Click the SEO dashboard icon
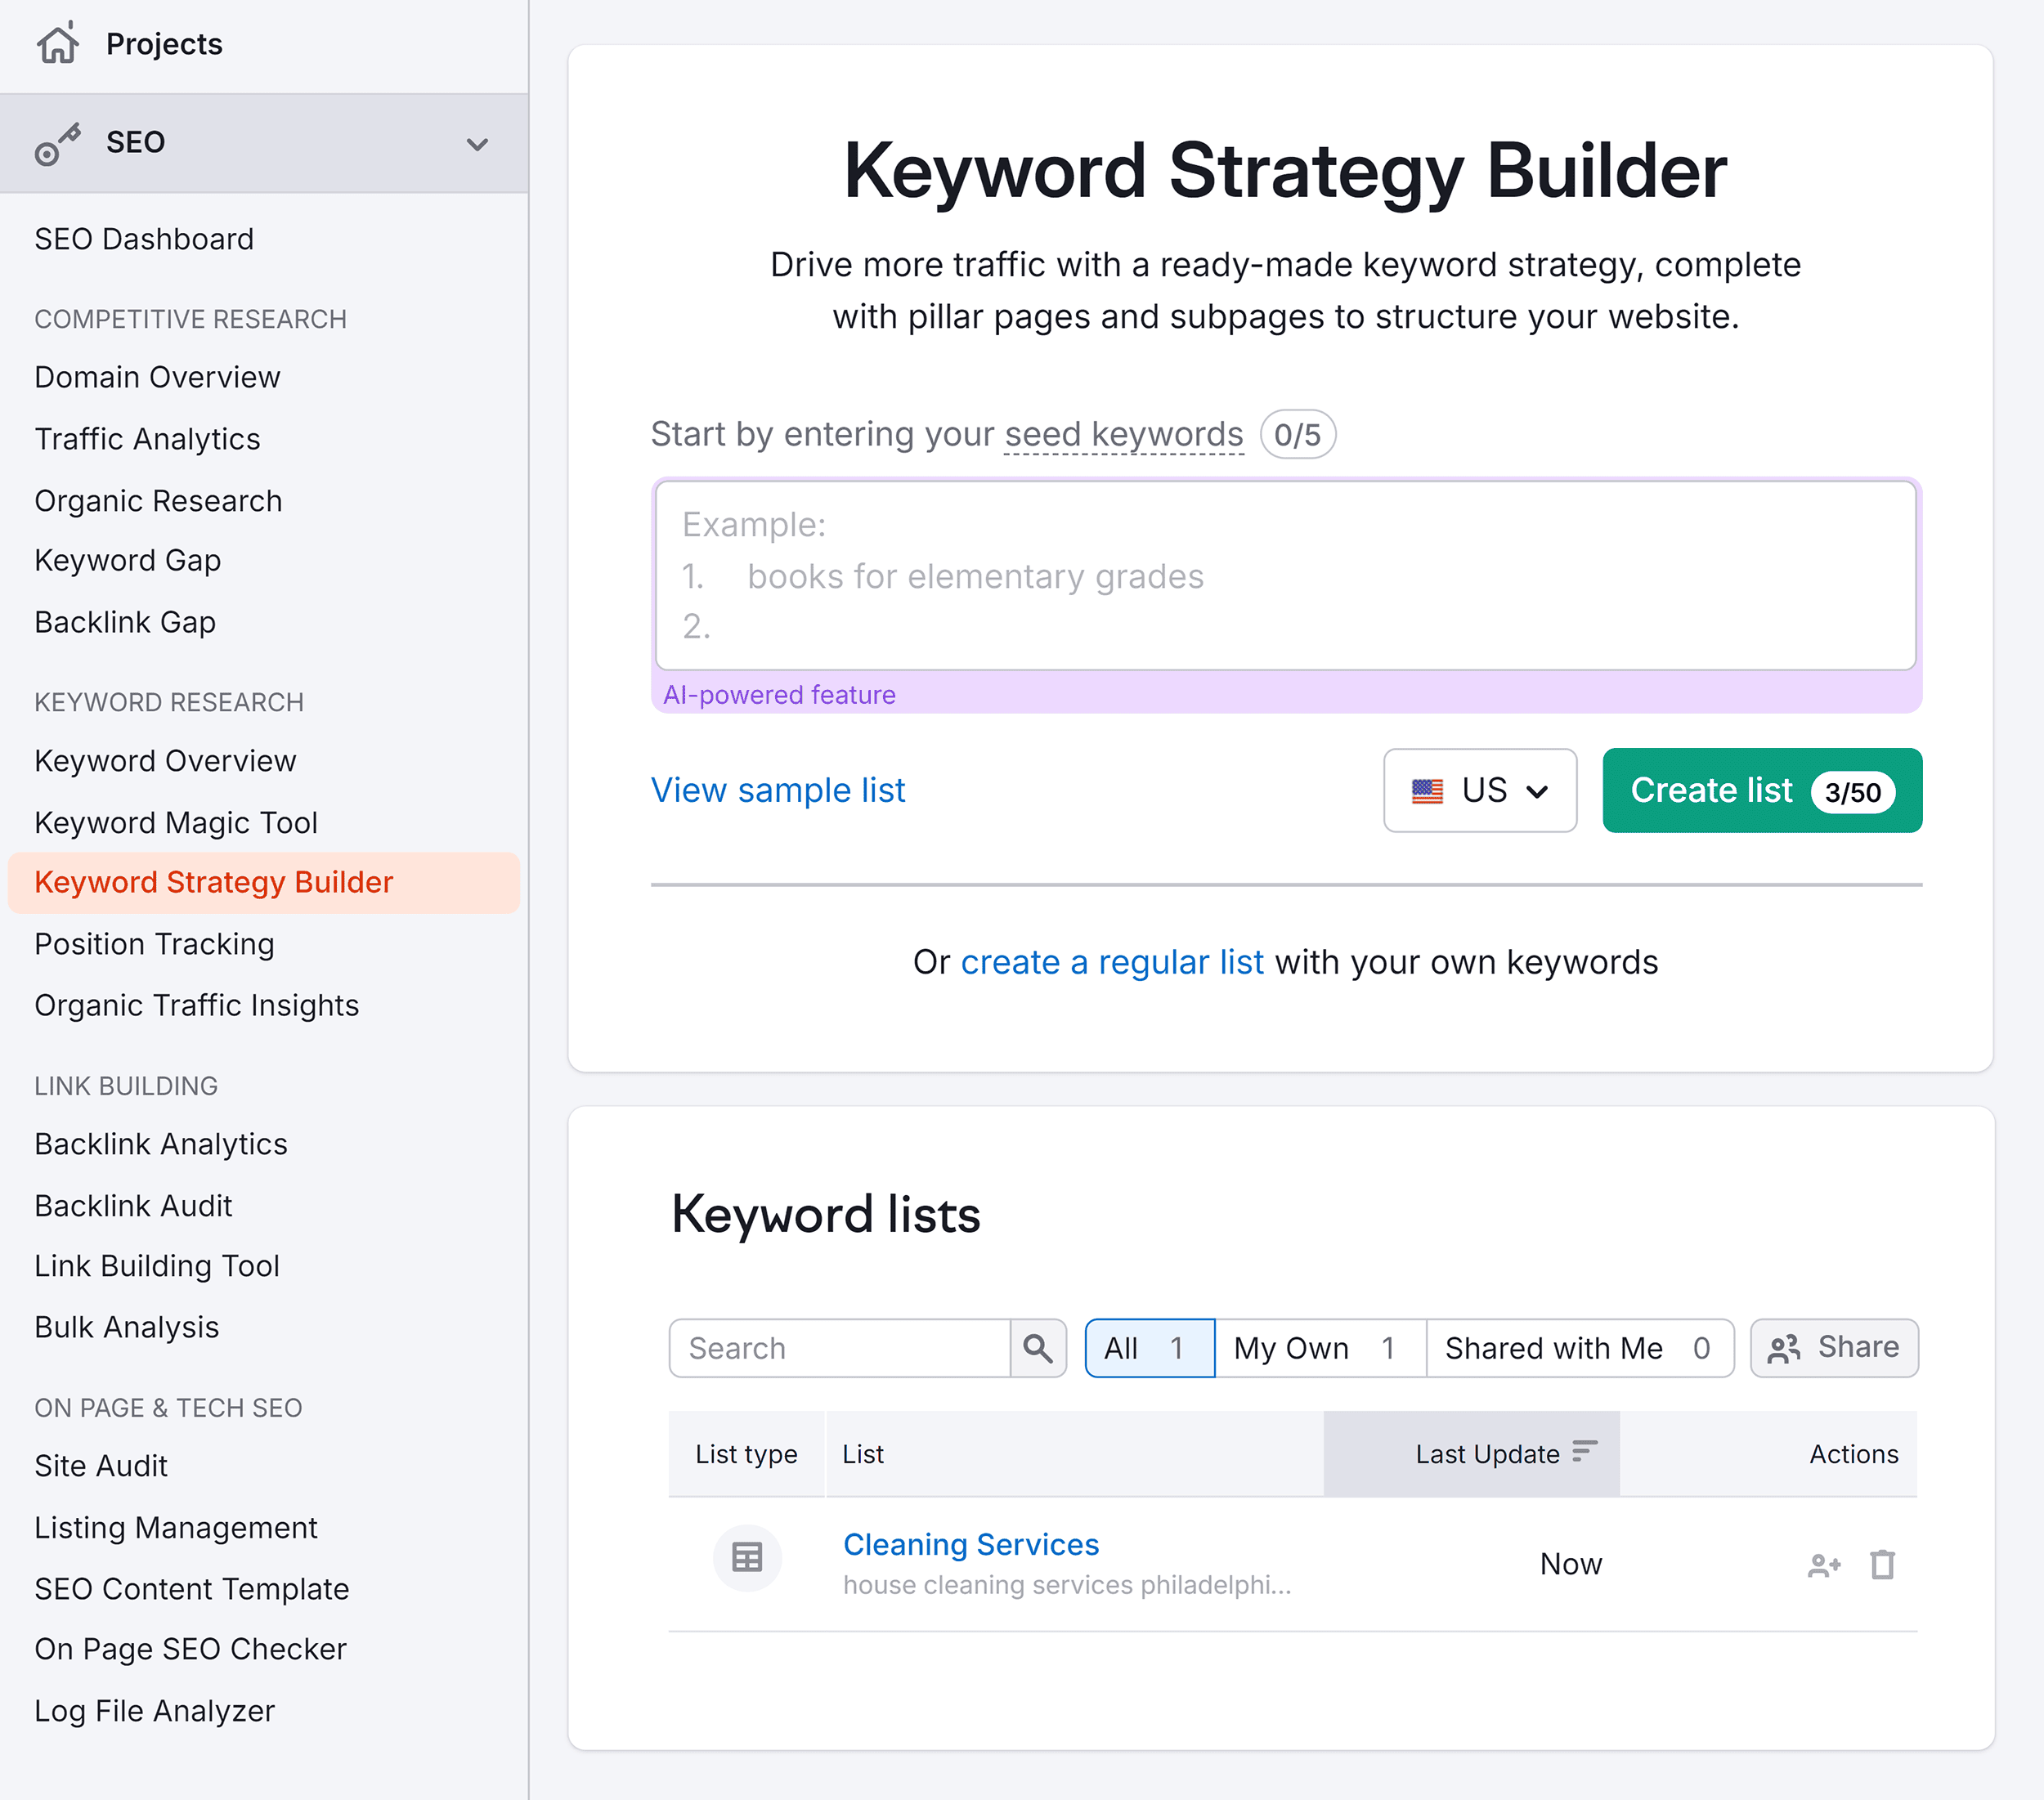Image resolution: width=2044 pixels, height=1800 pixels. (59, 141)
